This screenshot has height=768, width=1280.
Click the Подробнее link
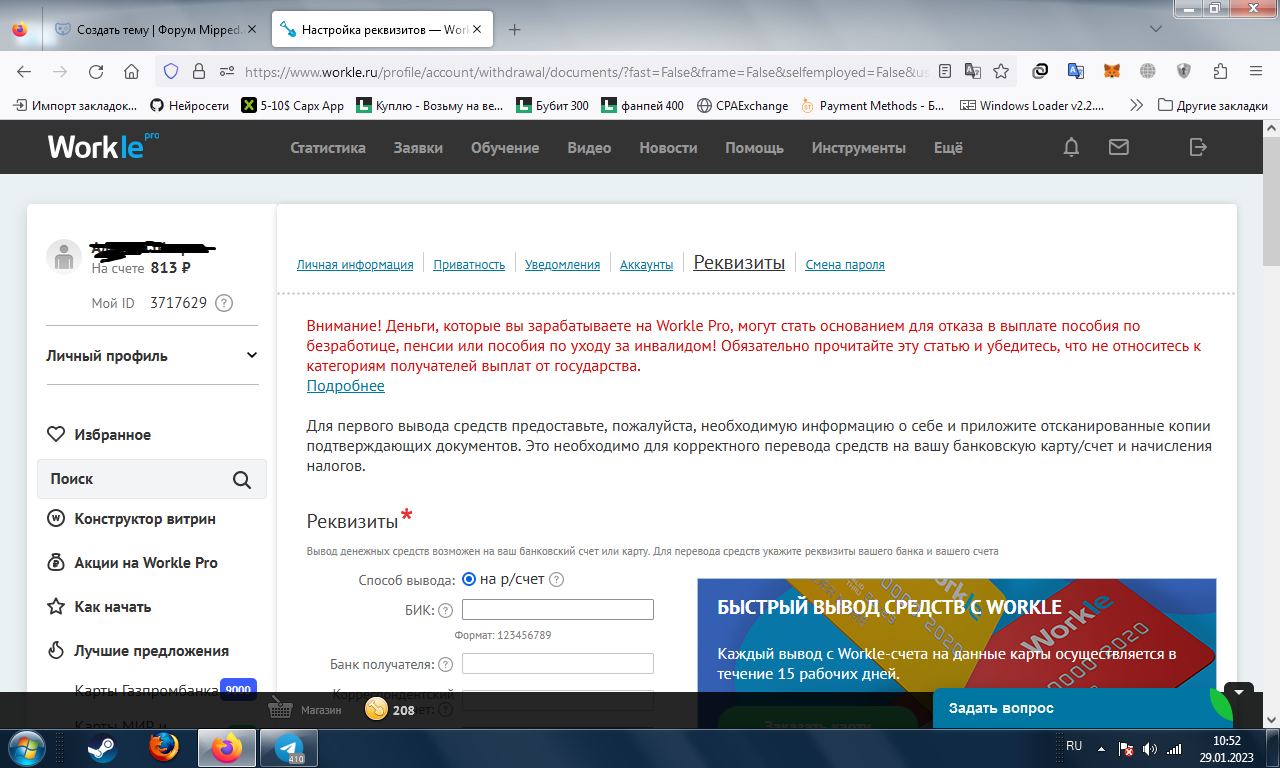point(345,386)
